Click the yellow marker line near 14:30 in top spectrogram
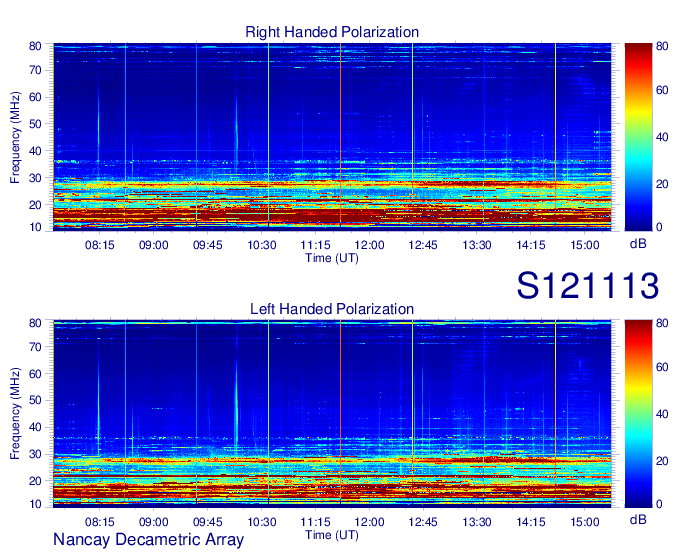Image resolution: width=680 pixels, height=552 pixels. point(556,135)
